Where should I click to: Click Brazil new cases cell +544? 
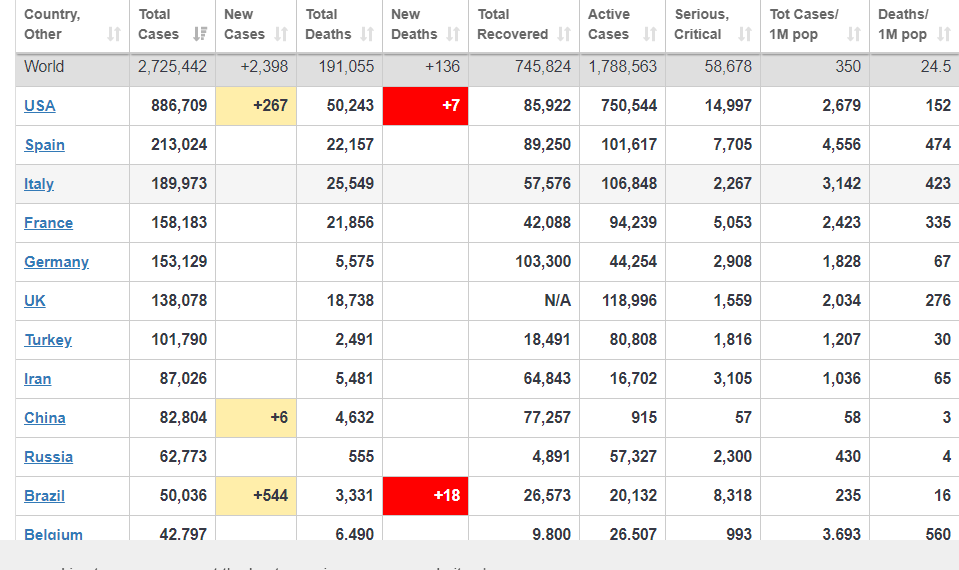(x=256, y=496)
